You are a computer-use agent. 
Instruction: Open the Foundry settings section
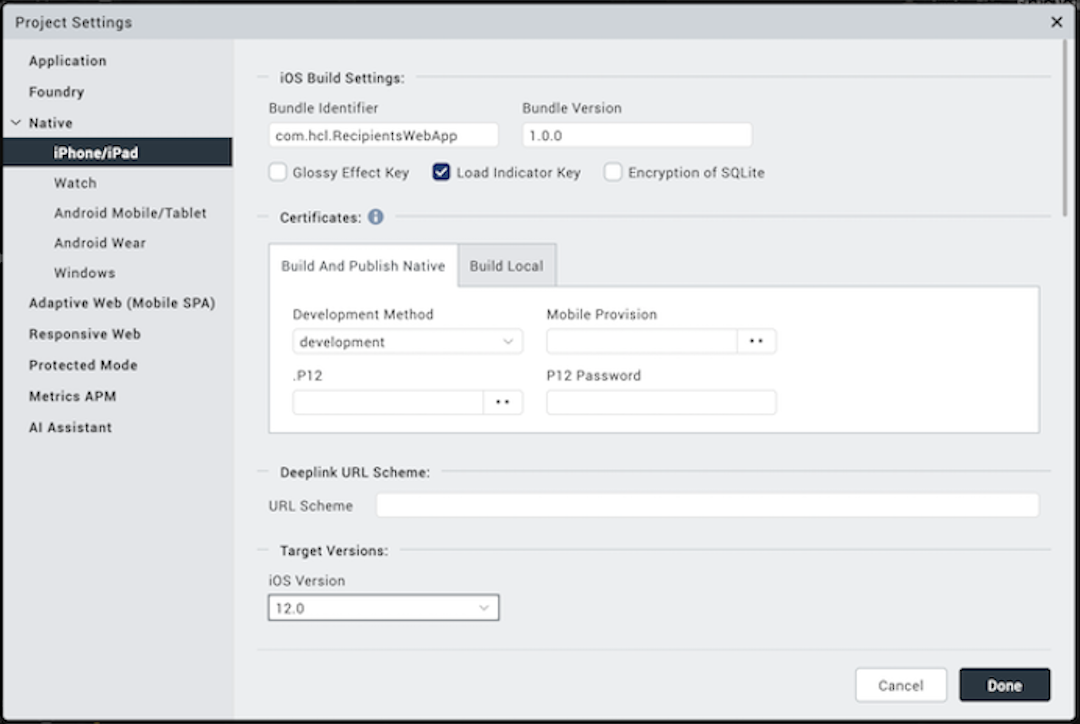click(x=56, y=92)
